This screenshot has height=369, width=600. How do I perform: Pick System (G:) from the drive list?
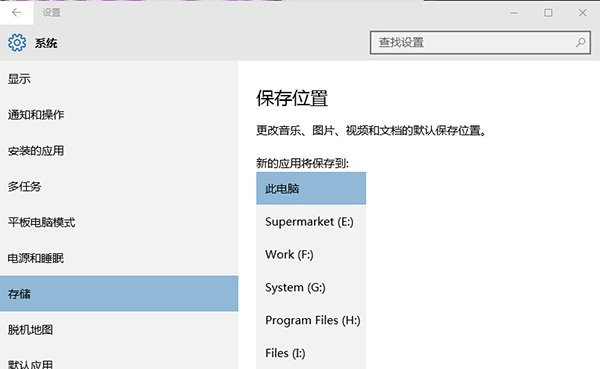tap(311, 287)
